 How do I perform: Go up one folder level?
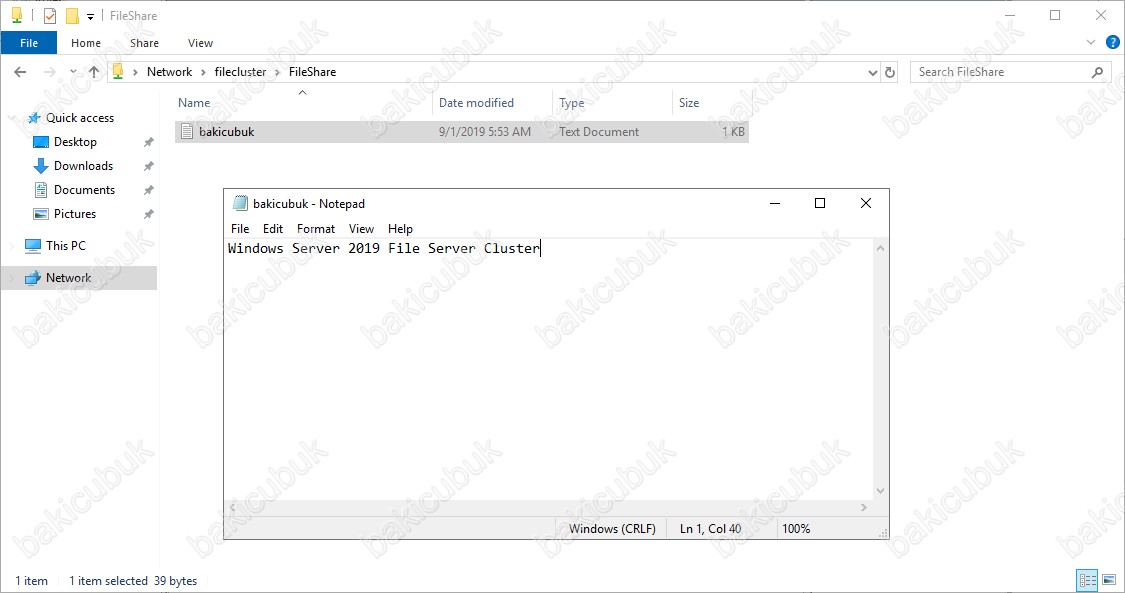94,72
